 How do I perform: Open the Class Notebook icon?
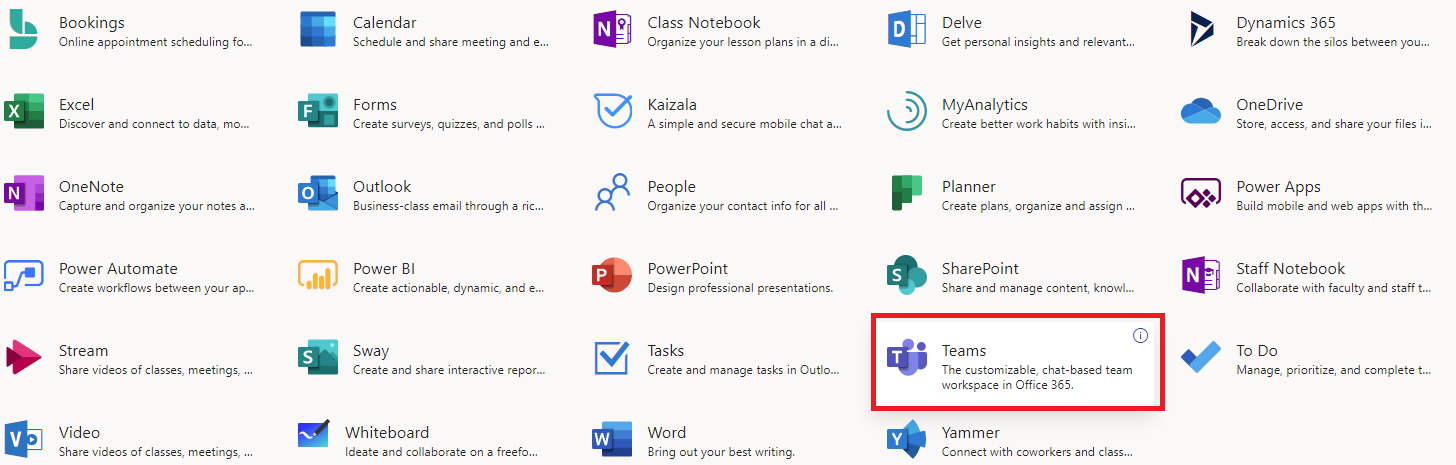(x=613, y=30)
